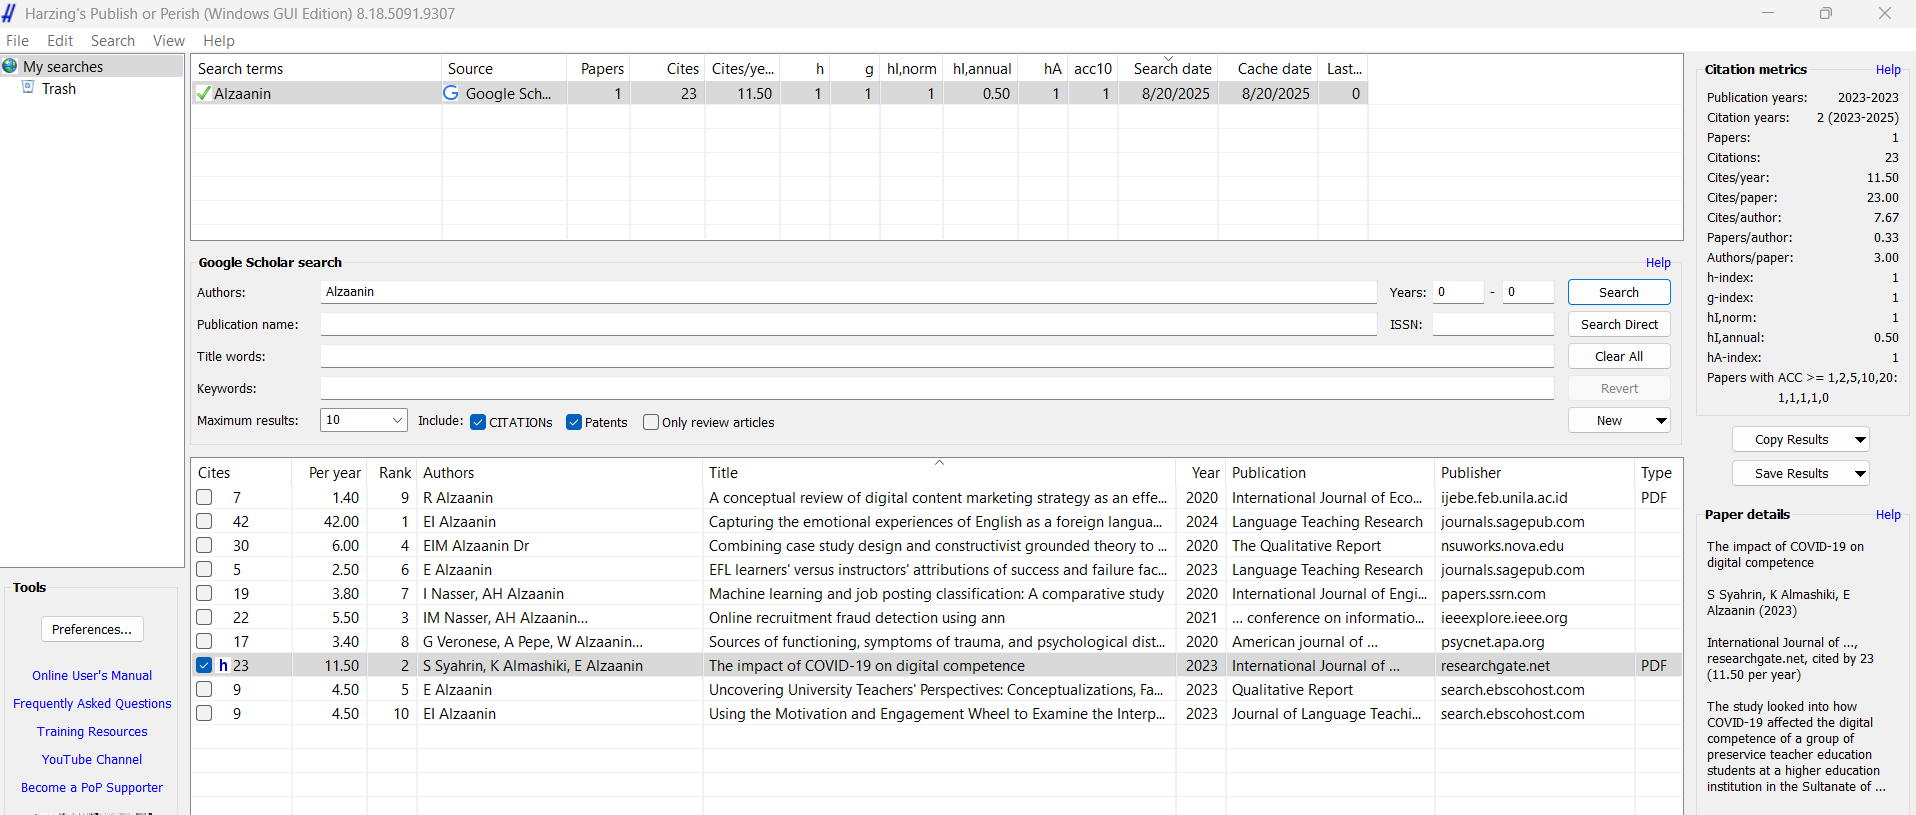Open the View menu
The width and height of the screenshot is (1916, 815).
click(168, 41)
